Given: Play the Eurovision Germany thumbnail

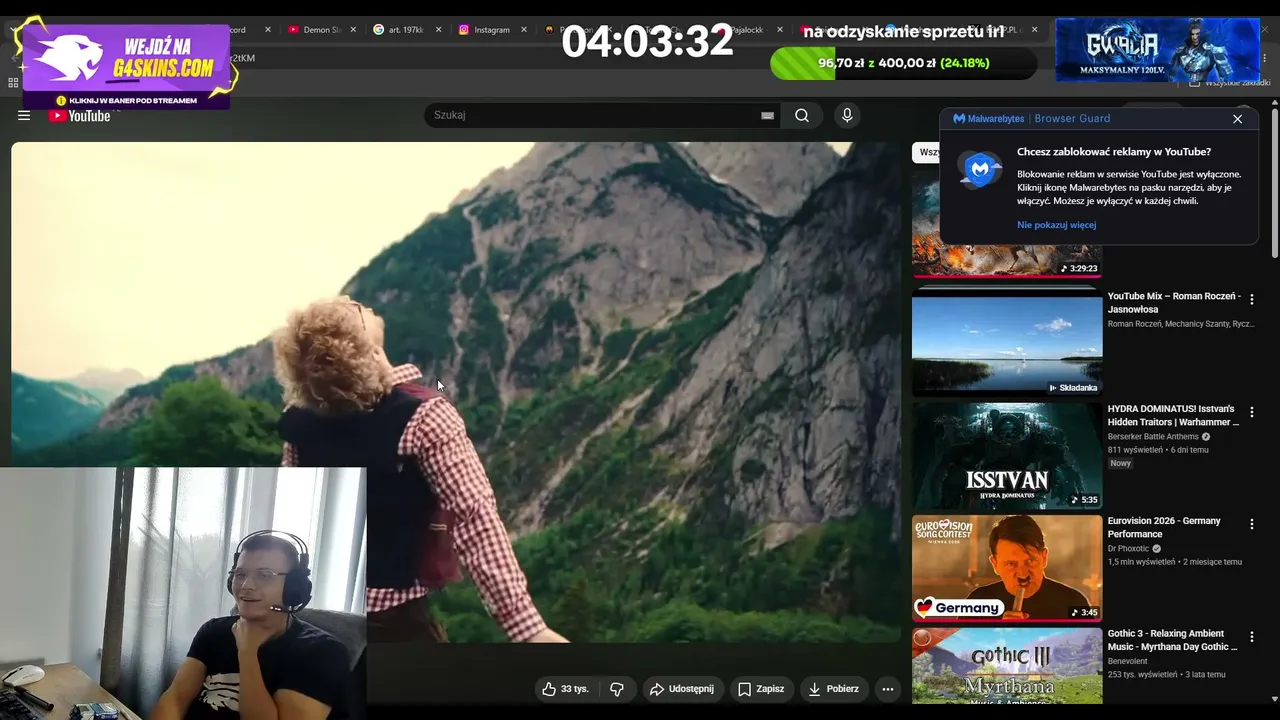Looking at the screenshot, I should click(x=1007, y=568).
